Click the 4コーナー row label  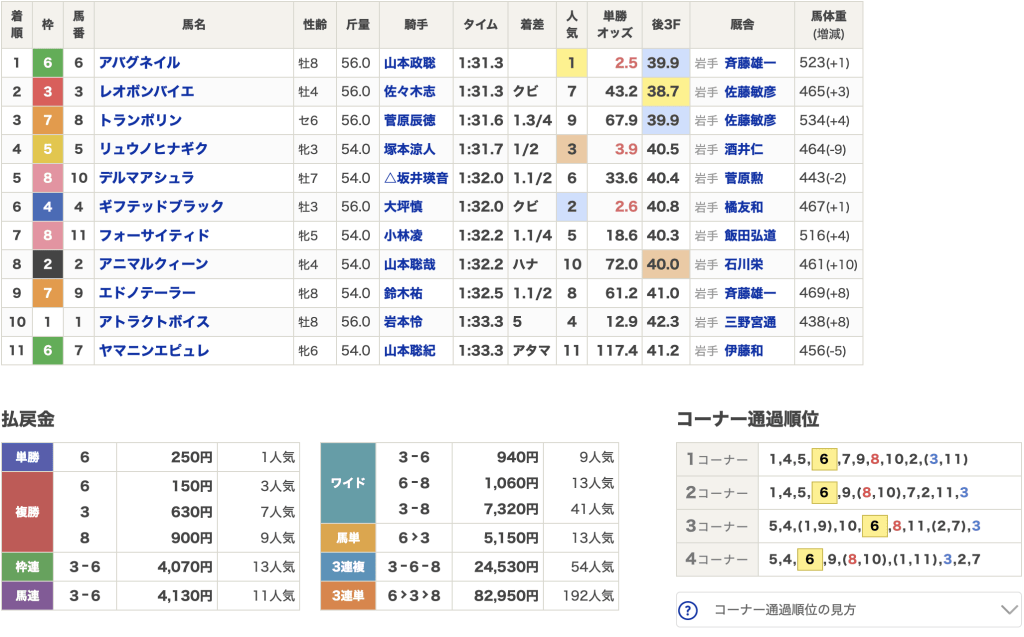click(x=716, y=559)
